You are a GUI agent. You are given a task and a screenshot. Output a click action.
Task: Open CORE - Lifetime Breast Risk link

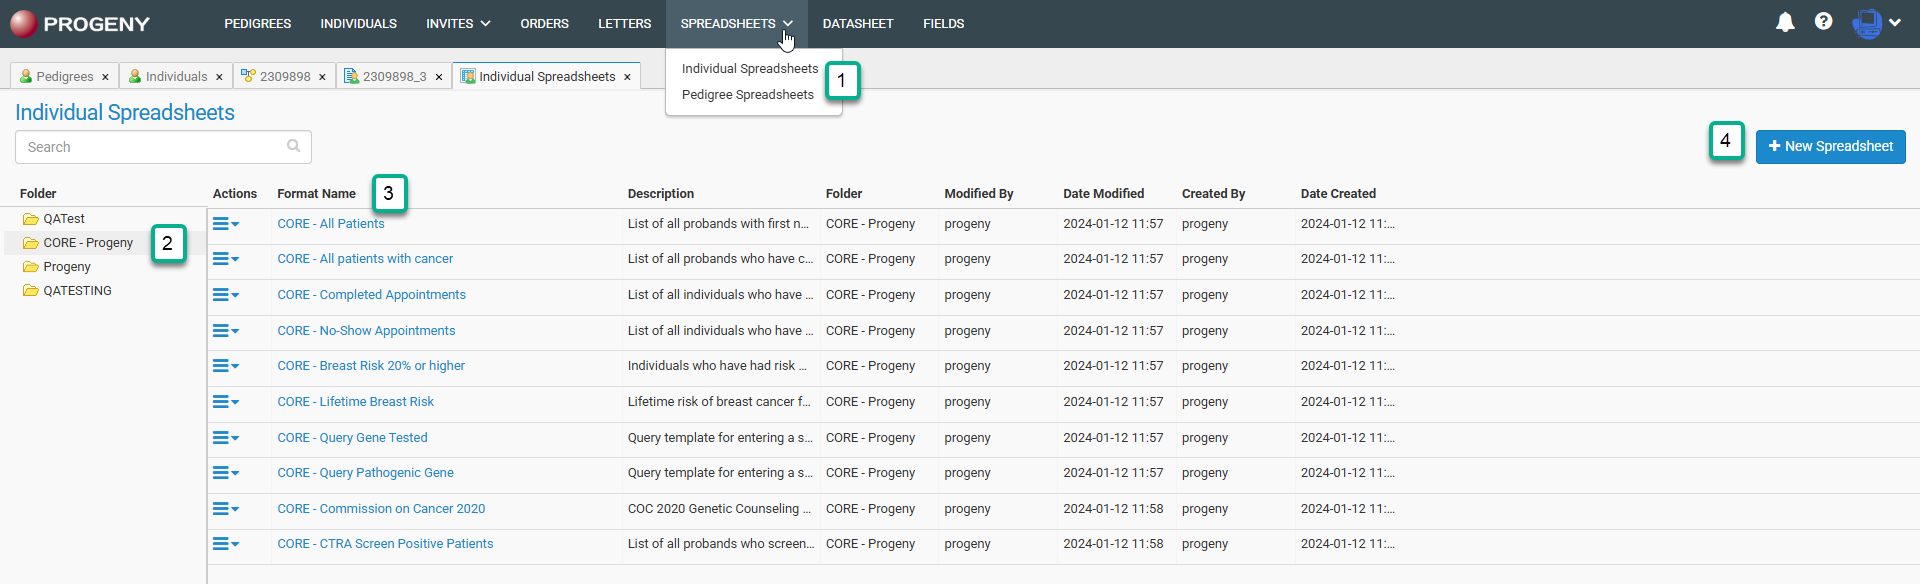click(355, 402)
